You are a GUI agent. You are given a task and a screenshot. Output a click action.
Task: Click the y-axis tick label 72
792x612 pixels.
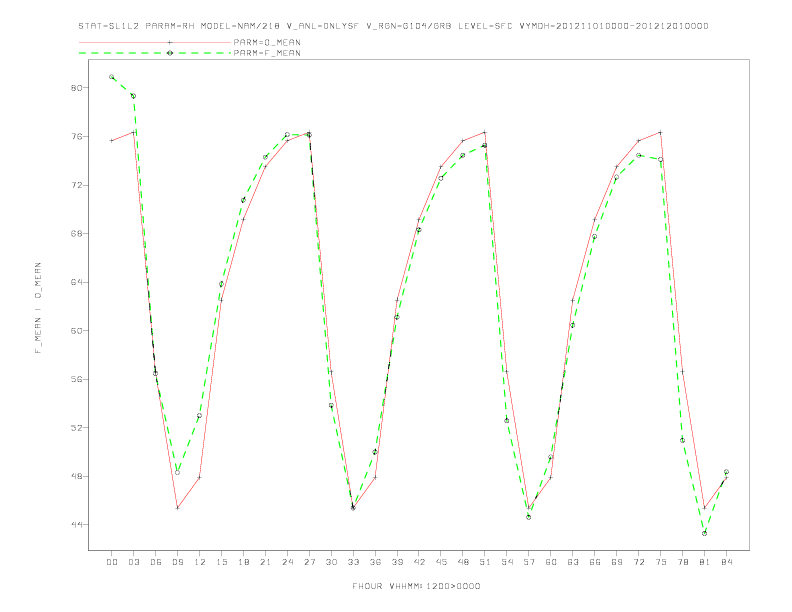pos(76,185)
